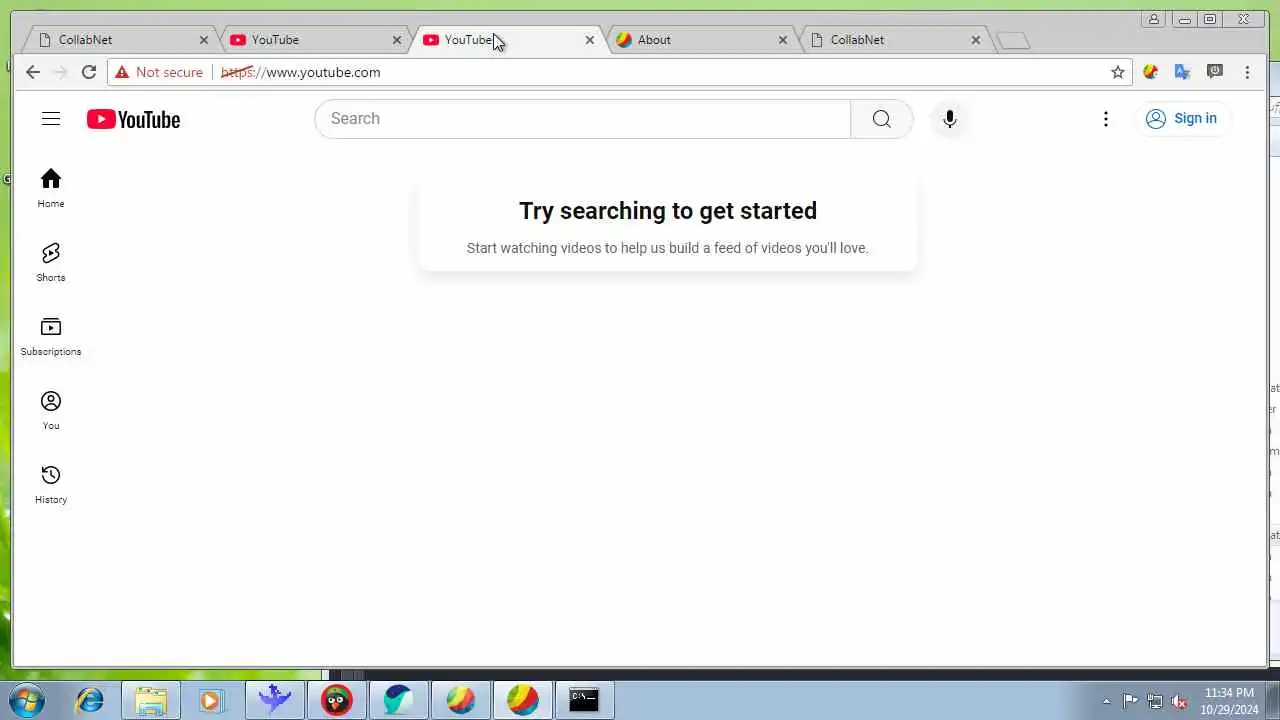The height and width of the screenshot is (720, 1280).
Task: Click the Sign in button
Action: click(x=1182, y=118)
